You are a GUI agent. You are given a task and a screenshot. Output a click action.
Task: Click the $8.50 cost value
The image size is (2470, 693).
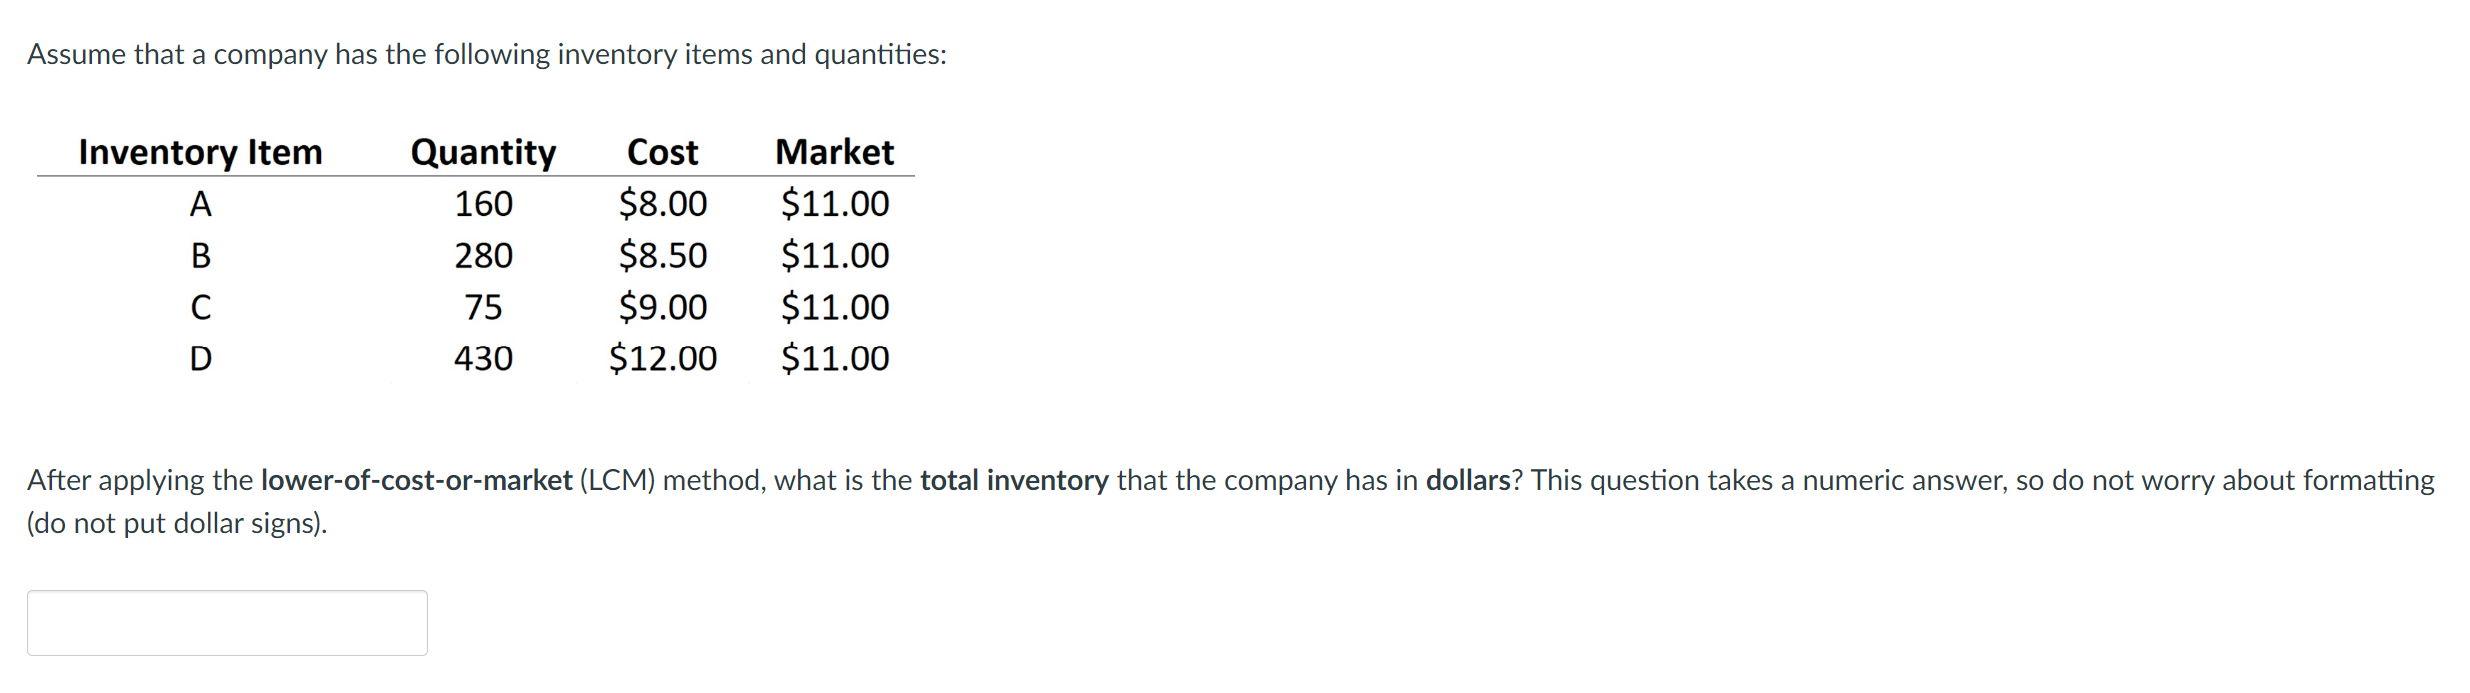click(x=662, y=255)
